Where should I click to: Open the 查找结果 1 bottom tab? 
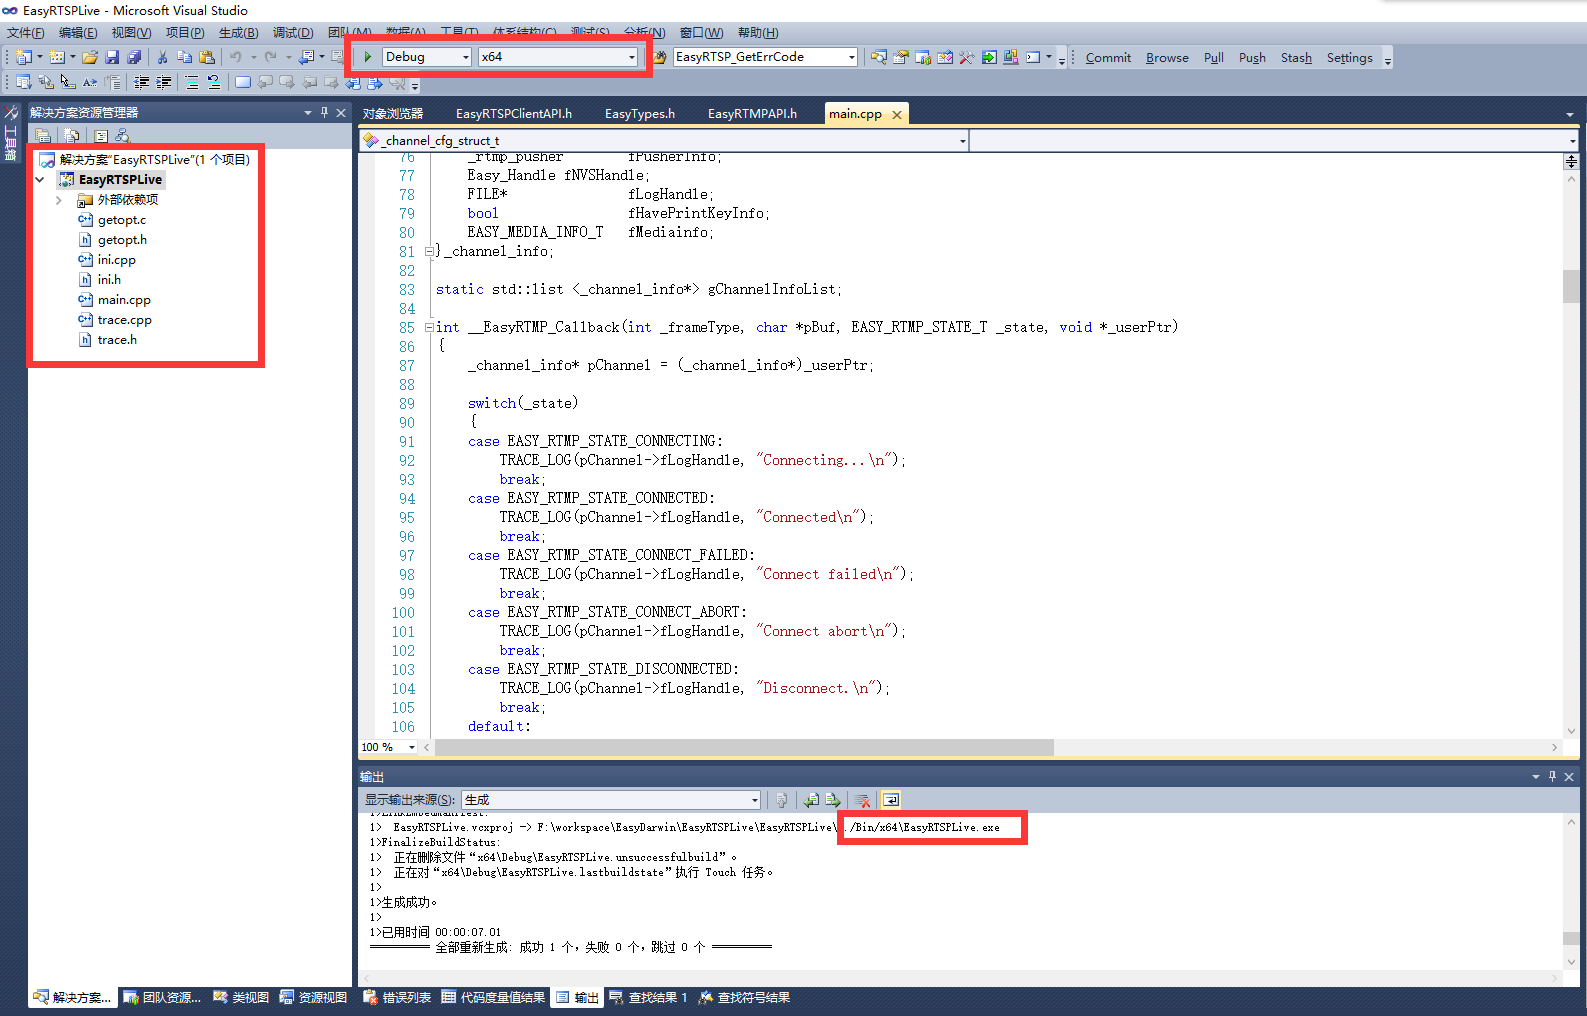[648, 997]
